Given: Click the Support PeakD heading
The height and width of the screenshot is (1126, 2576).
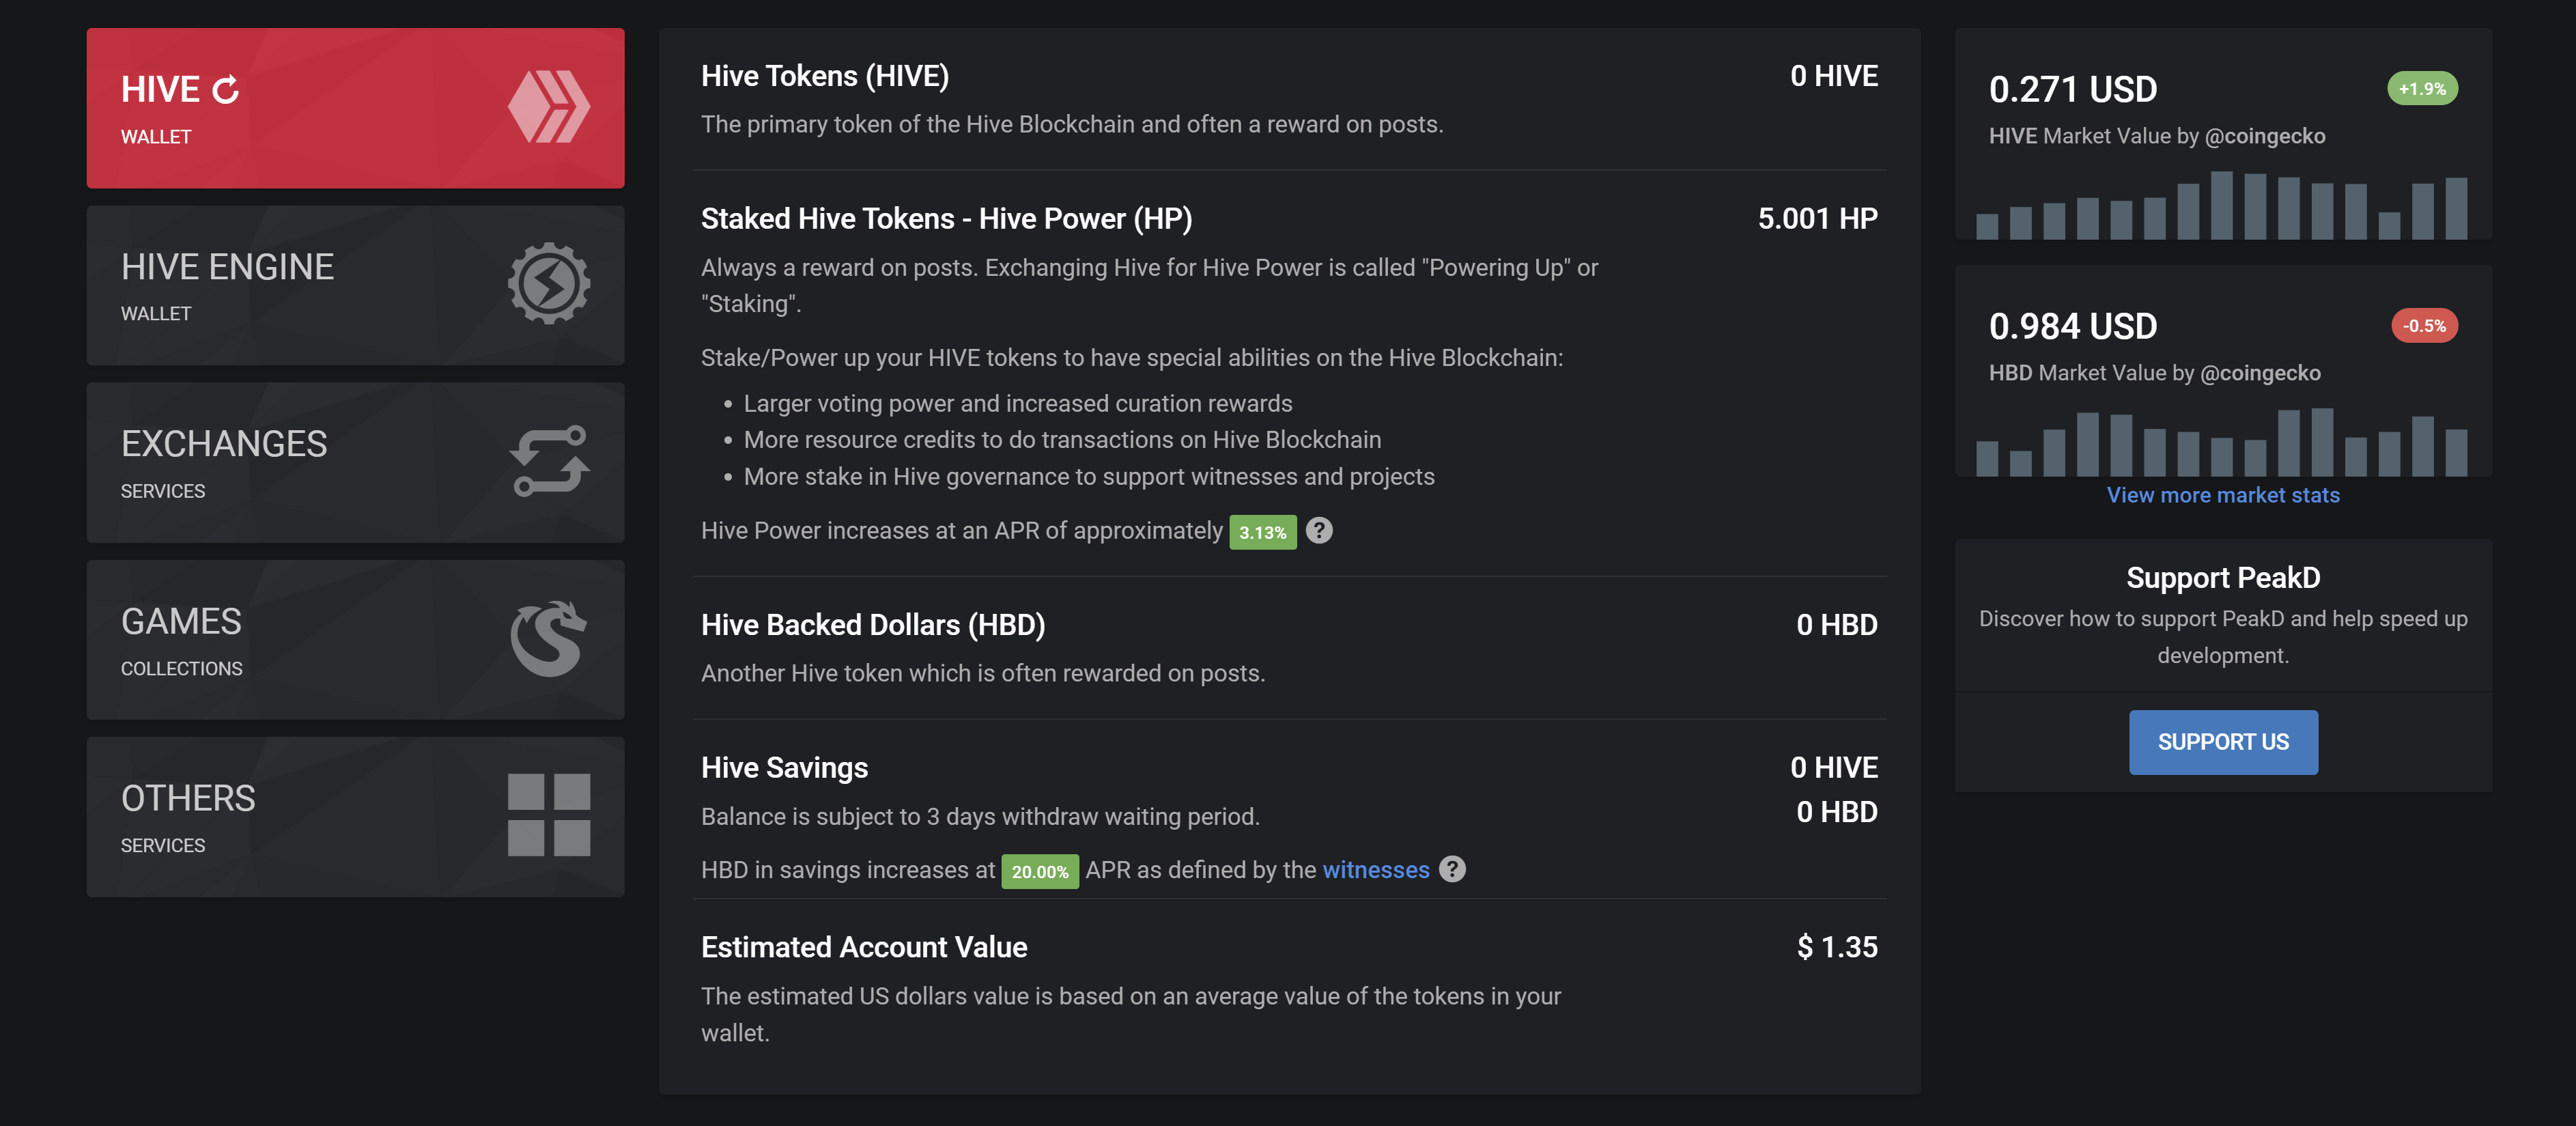Looking at the screenshot, I should pyautogui.click(x=2223, y=578).
